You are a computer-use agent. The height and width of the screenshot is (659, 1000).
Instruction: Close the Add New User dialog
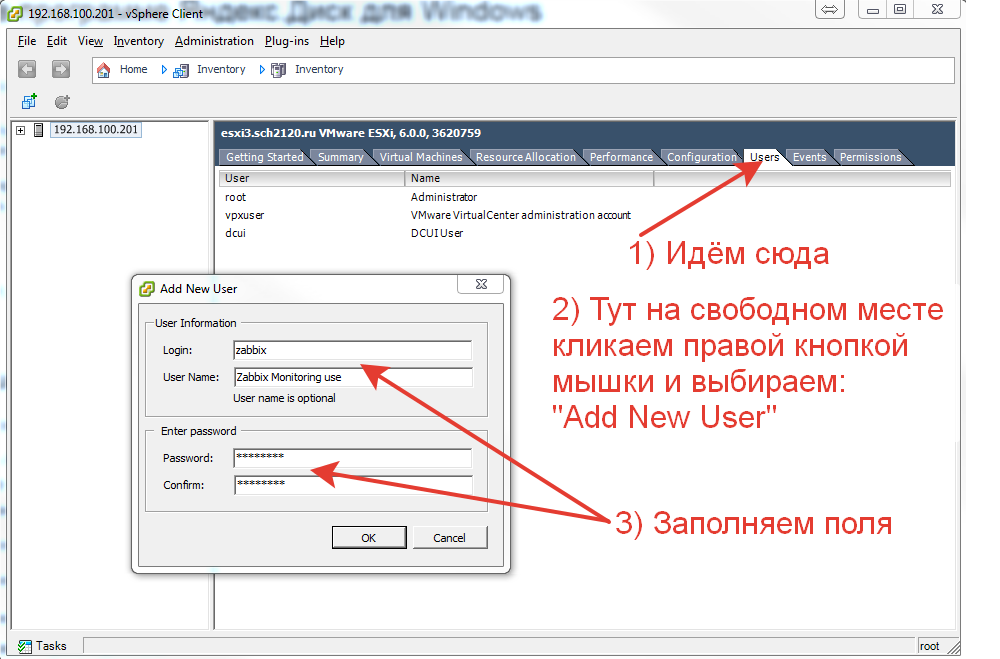pyautogui.click(x=480, y=285)
